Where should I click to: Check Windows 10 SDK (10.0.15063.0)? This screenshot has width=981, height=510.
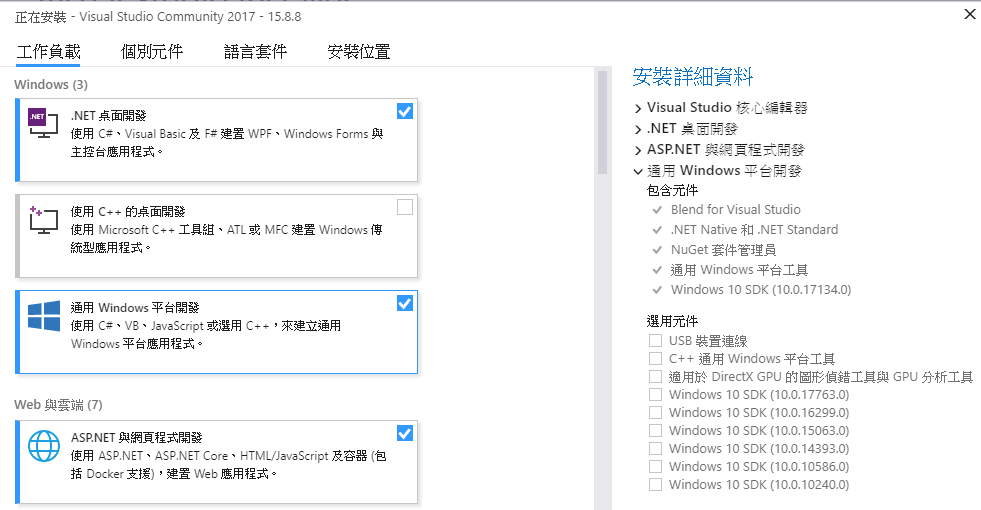click(655, 431)
